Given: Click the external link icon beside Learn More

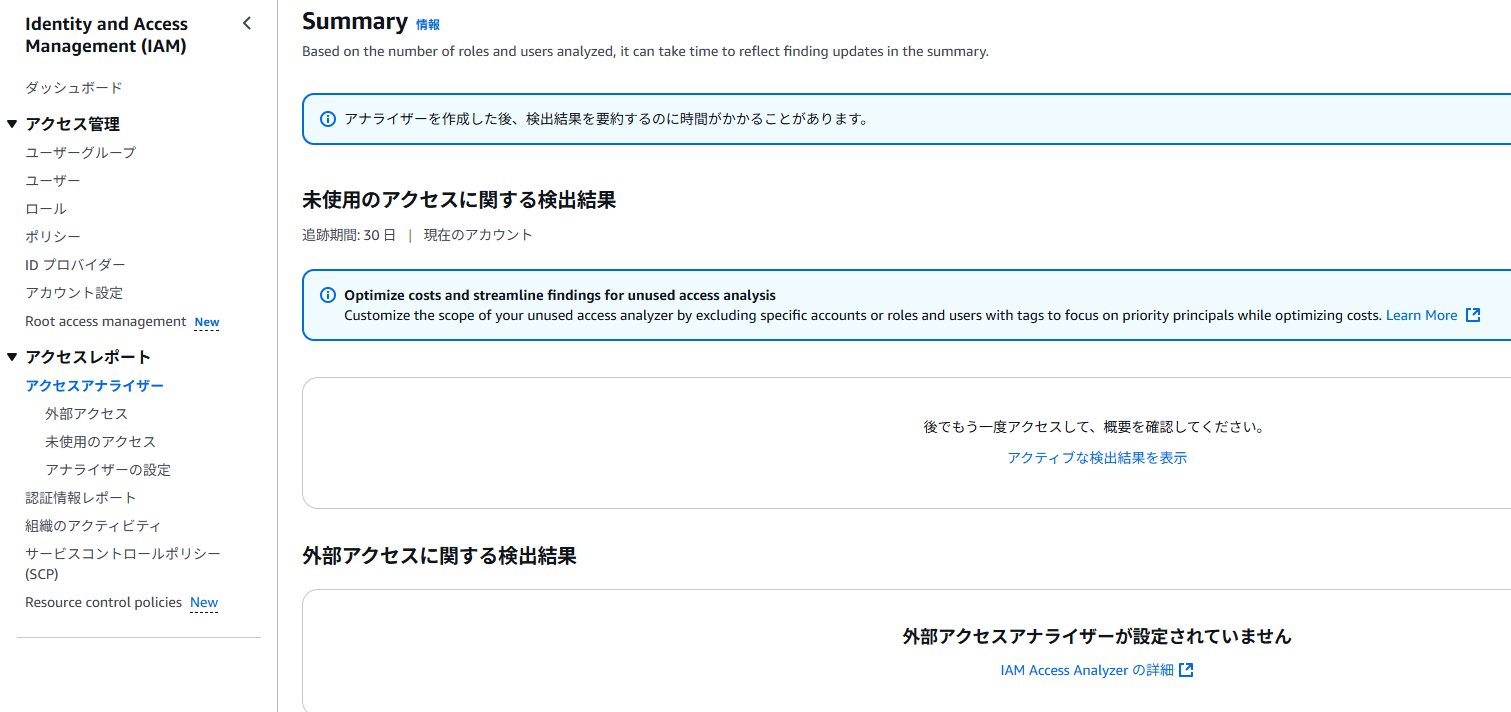Looking at the screenshot, I should pos(1473,315).
